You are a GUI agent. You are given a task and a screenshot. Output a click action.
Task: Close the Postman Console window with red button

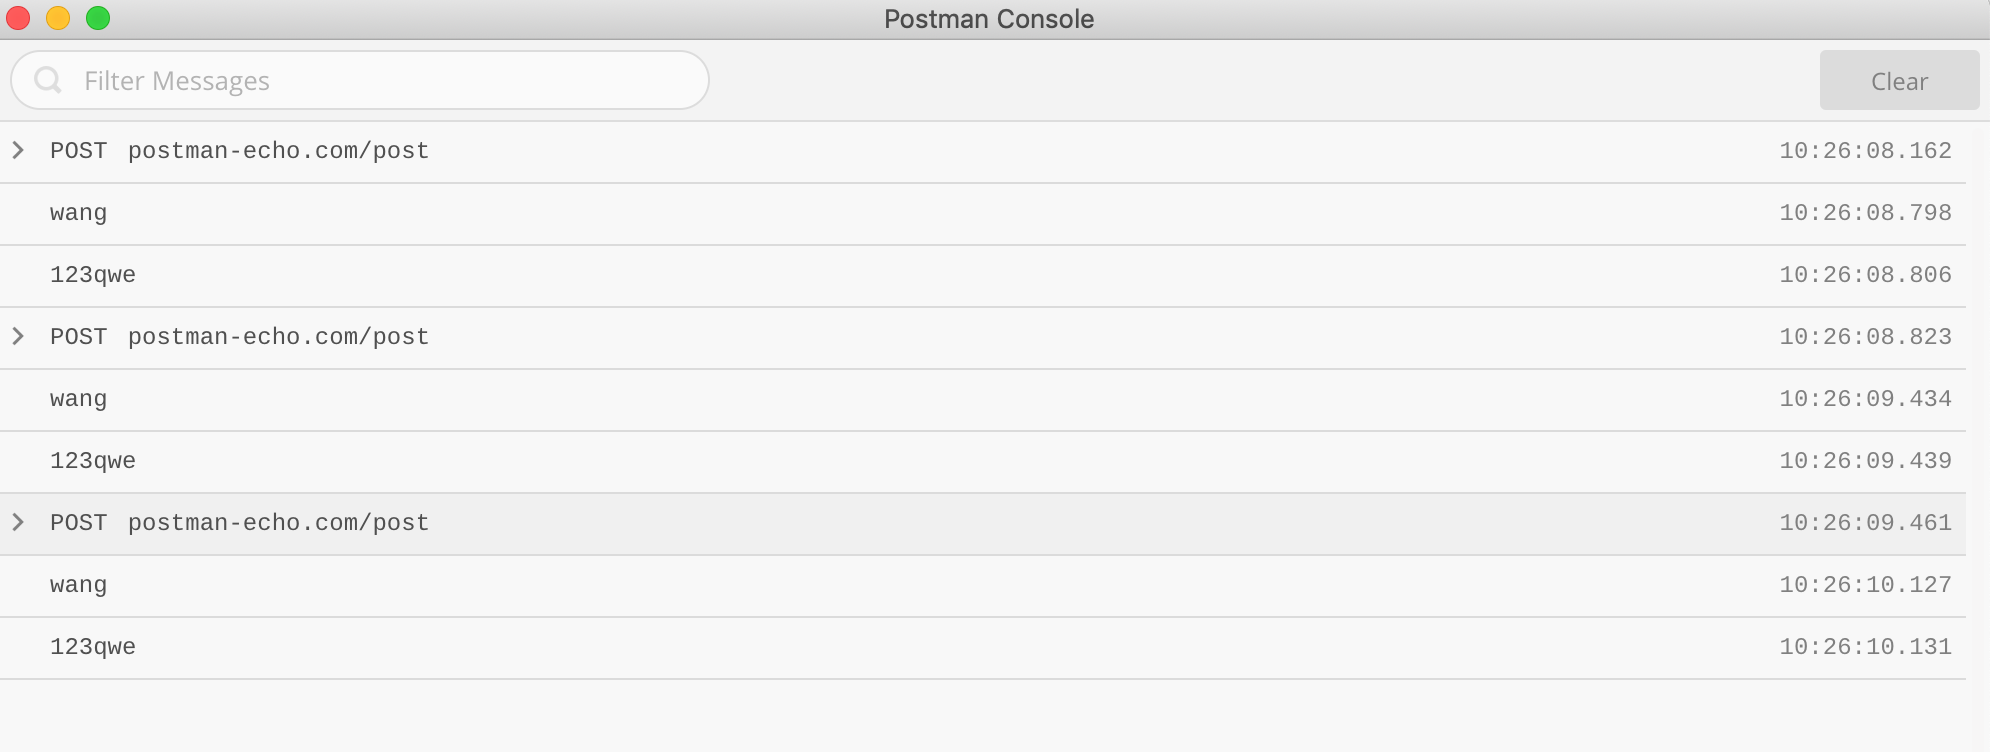[18, 18]
